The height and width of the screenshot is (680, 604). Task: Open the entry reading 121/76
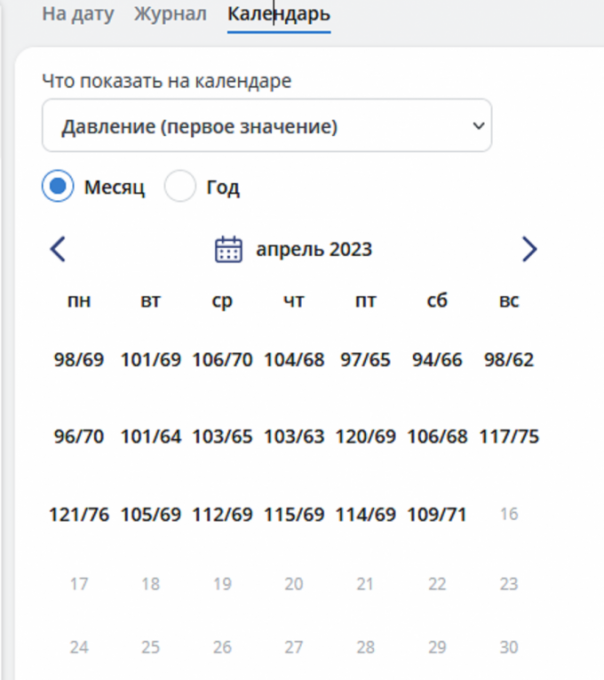79,515
